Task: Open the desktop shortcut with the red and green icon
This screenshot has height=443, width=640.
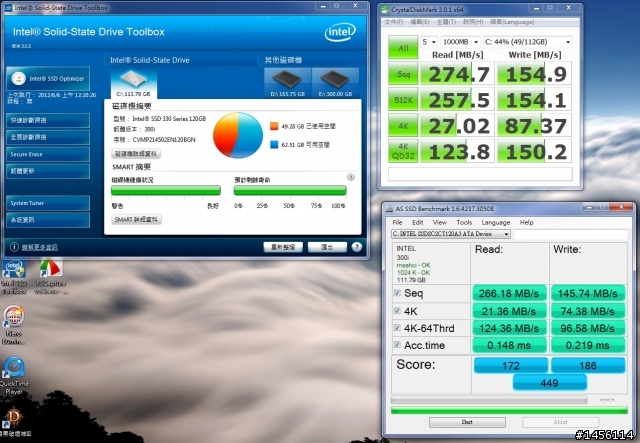Action: pyautogui.click(x=51, y=277)
